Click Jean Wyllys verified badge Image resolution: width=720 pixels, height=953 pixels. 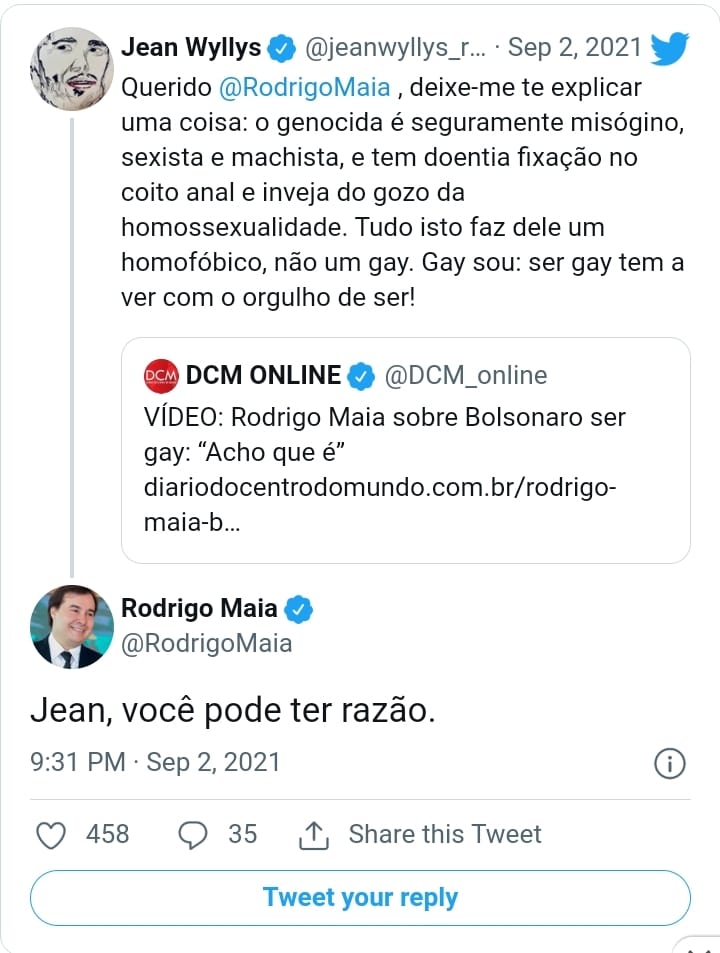282,47
